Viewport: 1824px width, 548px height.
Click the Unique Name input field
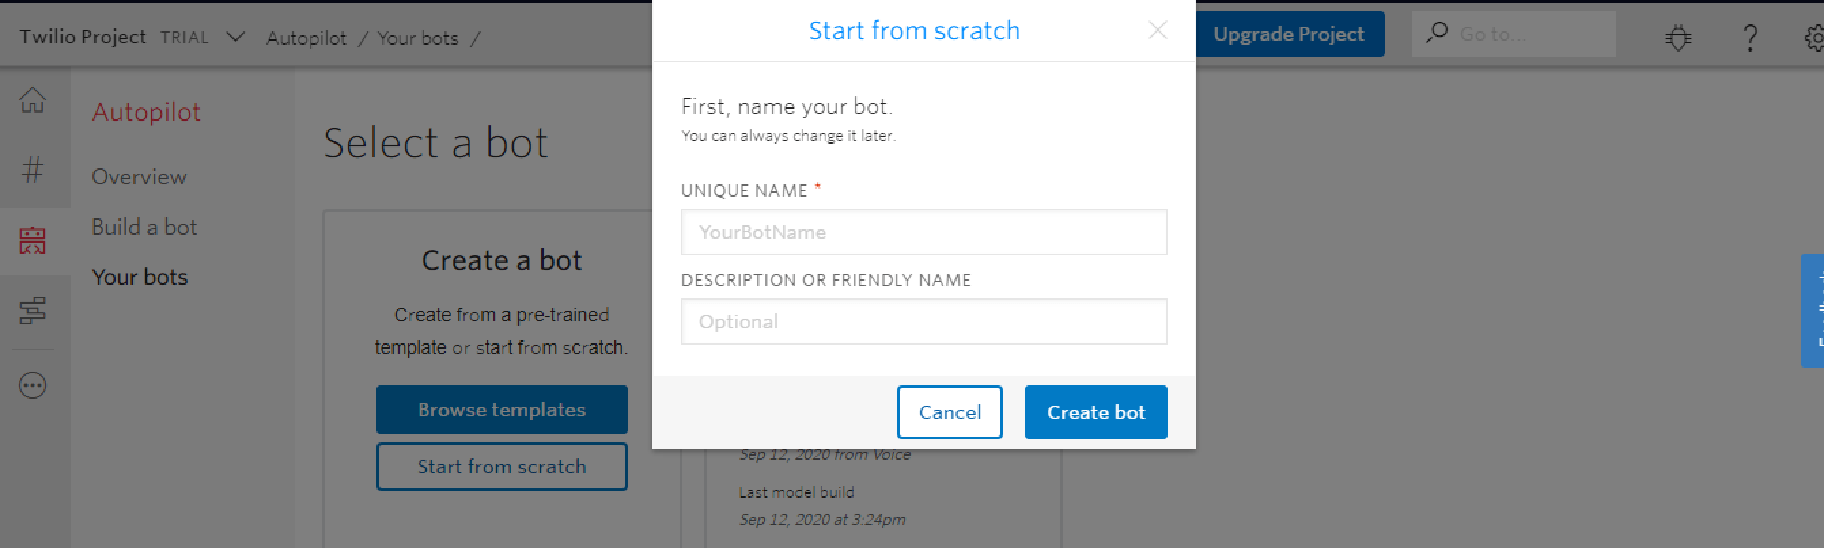923,232
